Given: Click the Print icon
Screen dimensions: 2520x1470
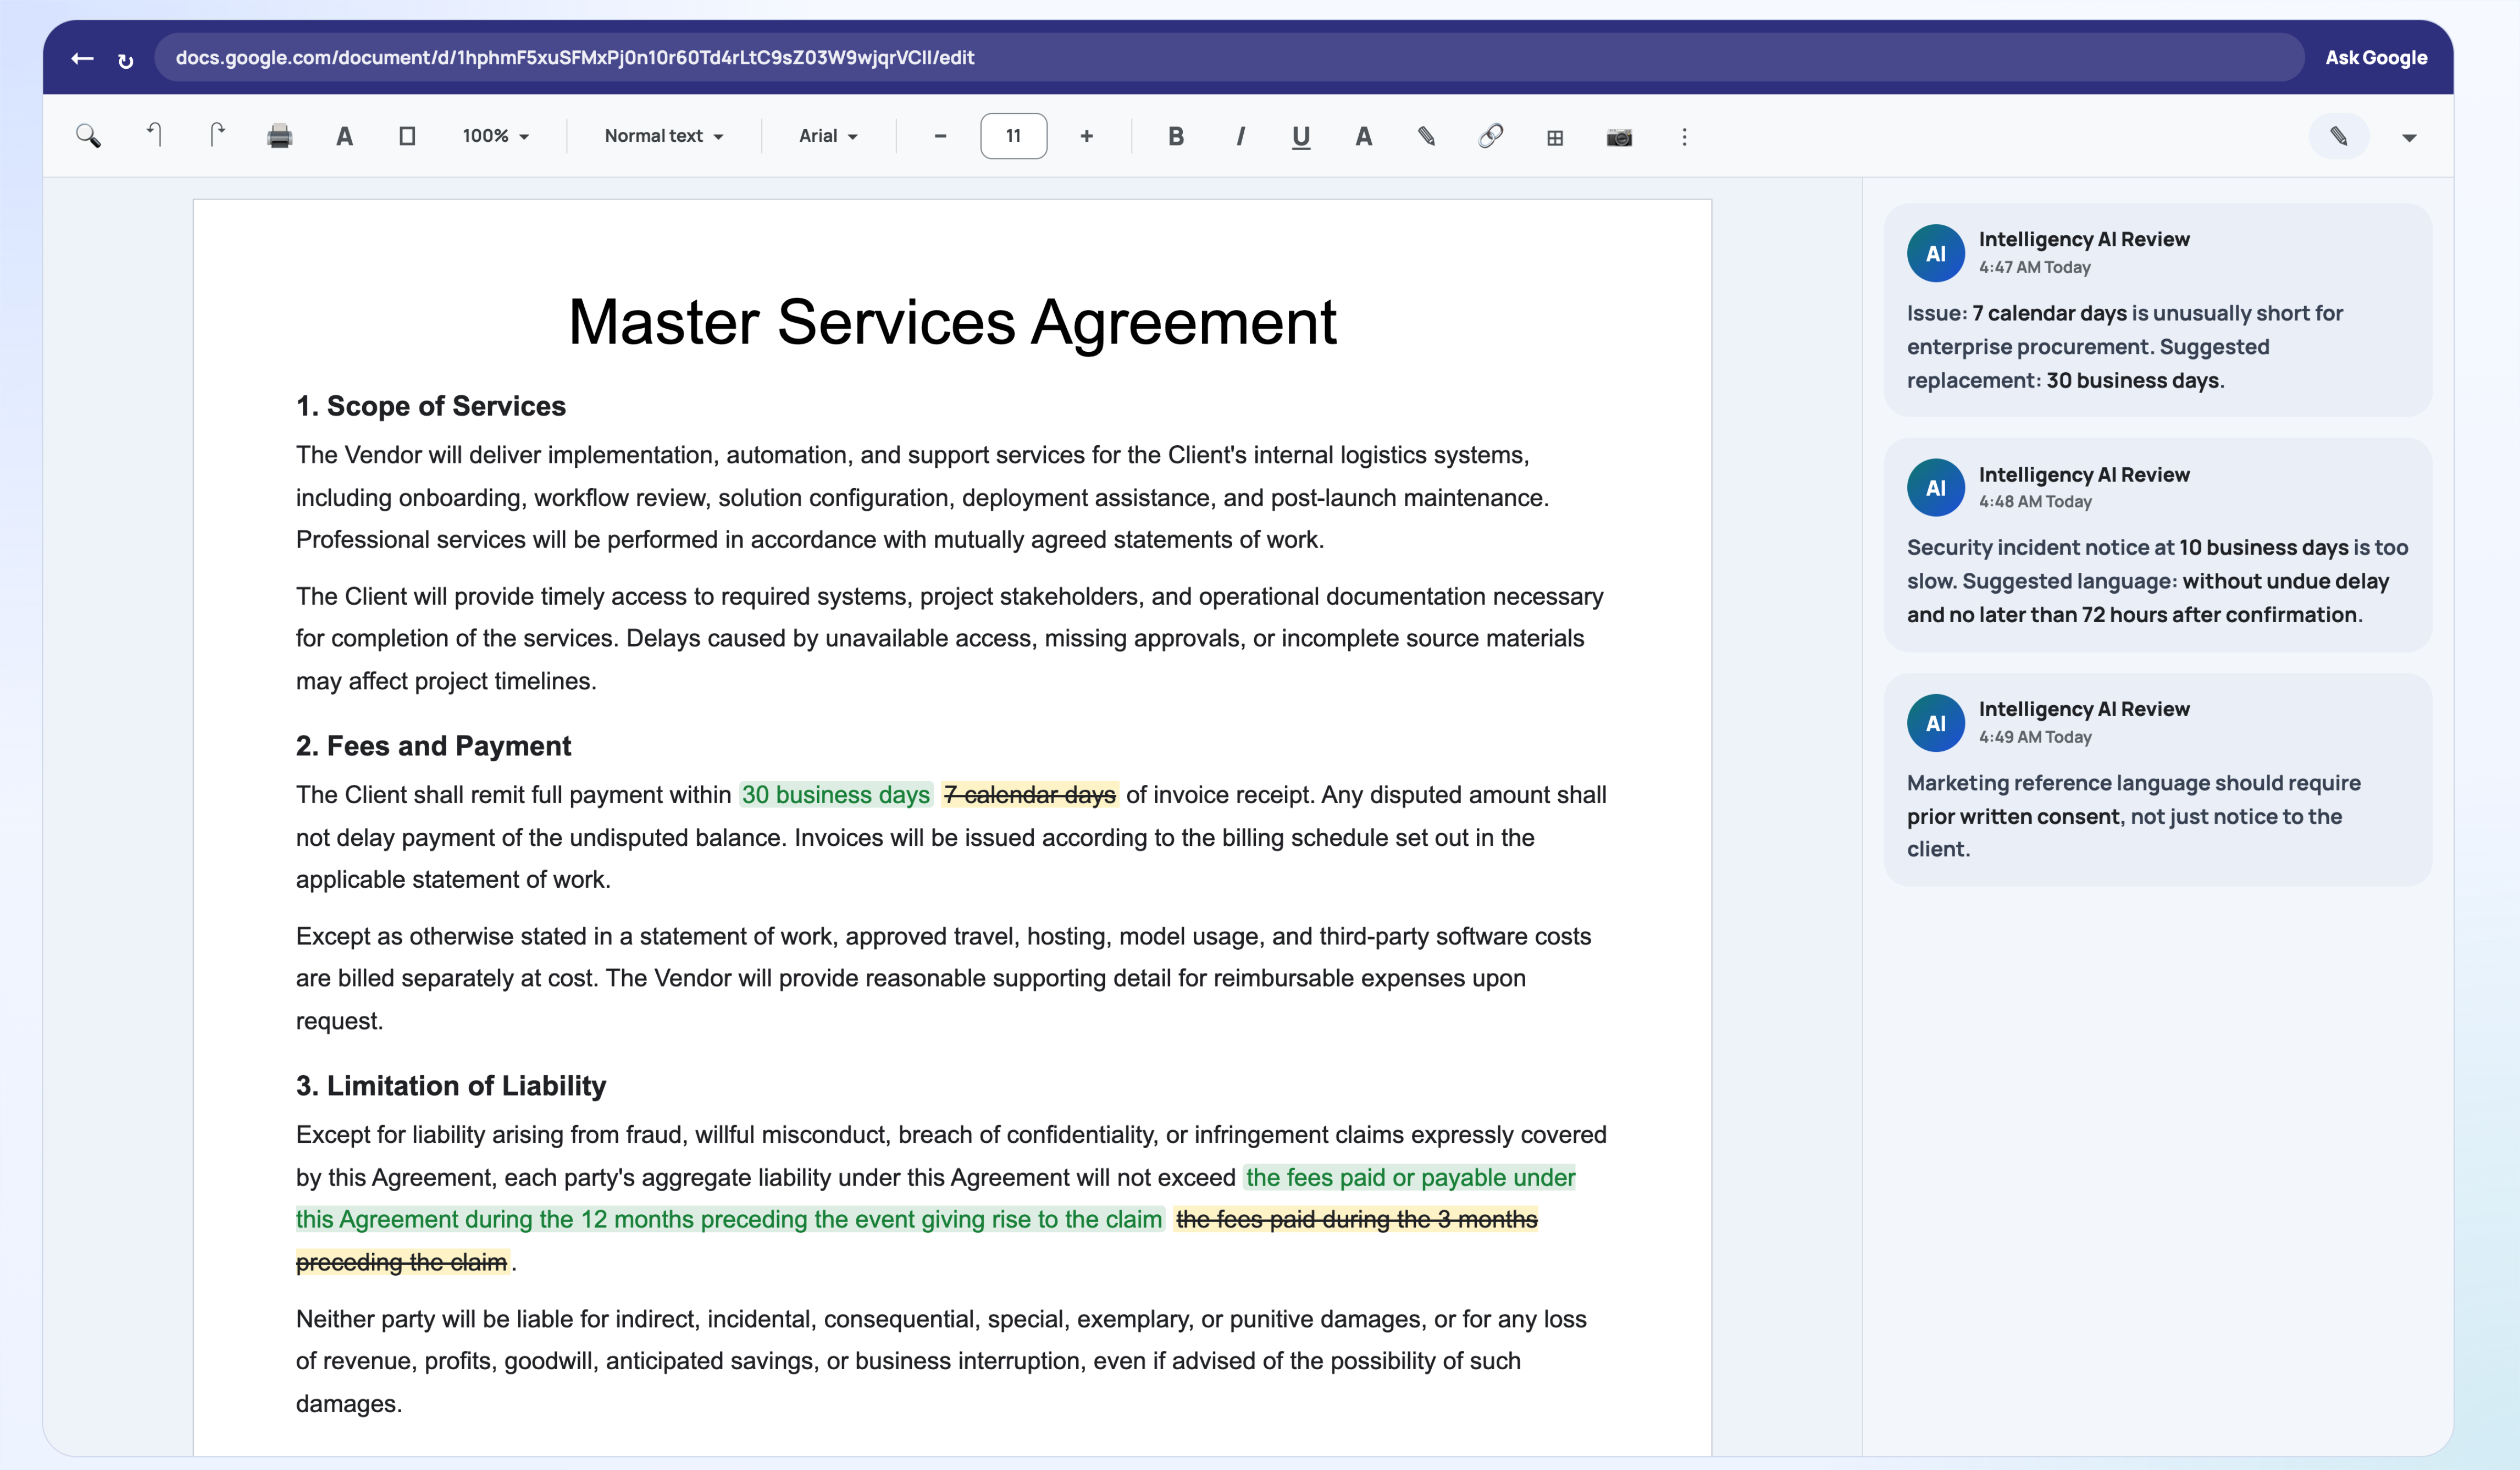Looking at the screenshot, I should 280,136.
